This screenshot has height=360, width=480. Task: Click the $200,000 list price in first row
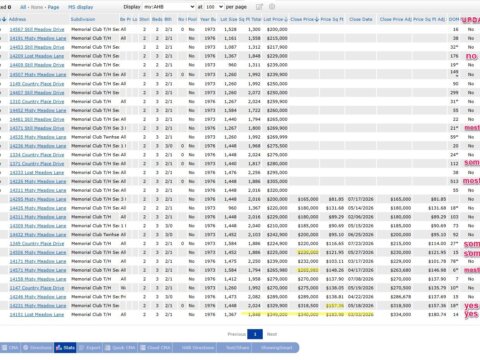coord(277,29)
